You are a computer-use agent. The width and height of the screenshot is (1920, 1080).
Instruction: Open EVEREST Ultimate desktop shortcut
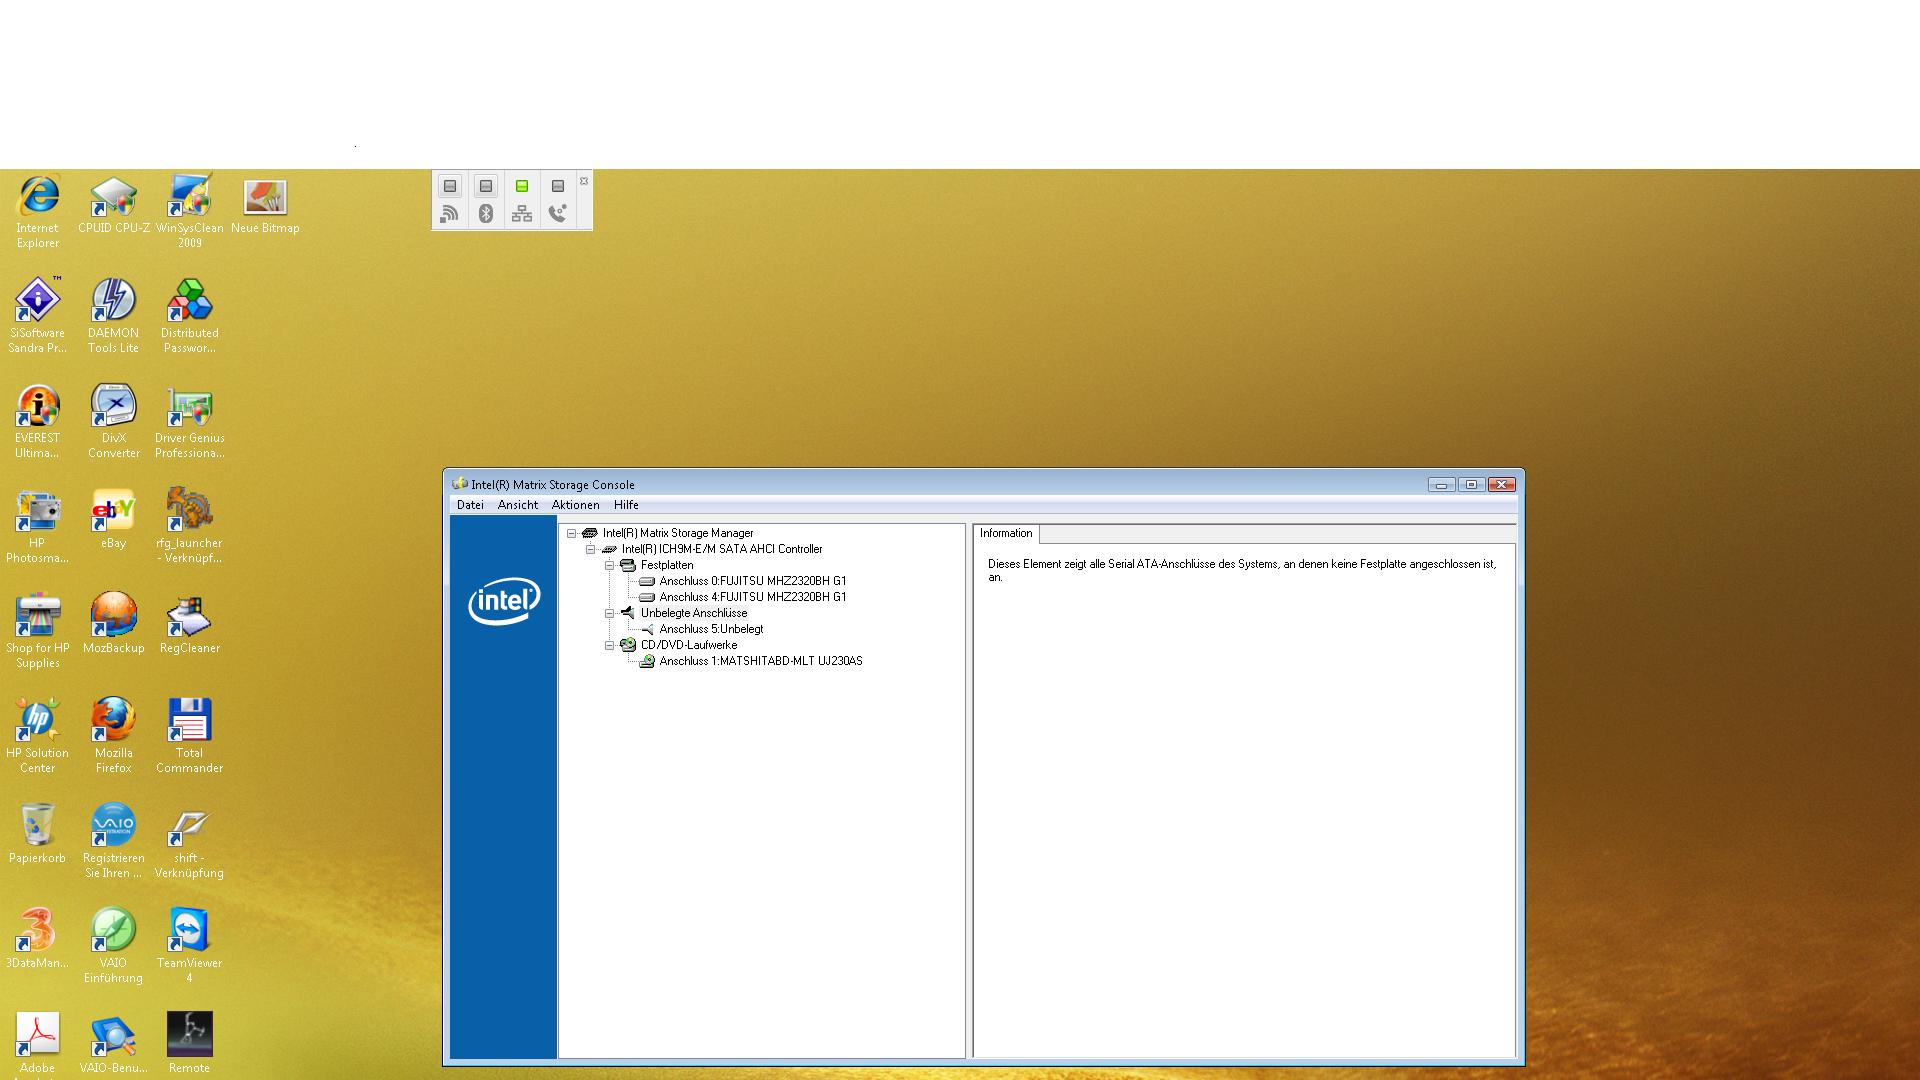coord(37,407)
